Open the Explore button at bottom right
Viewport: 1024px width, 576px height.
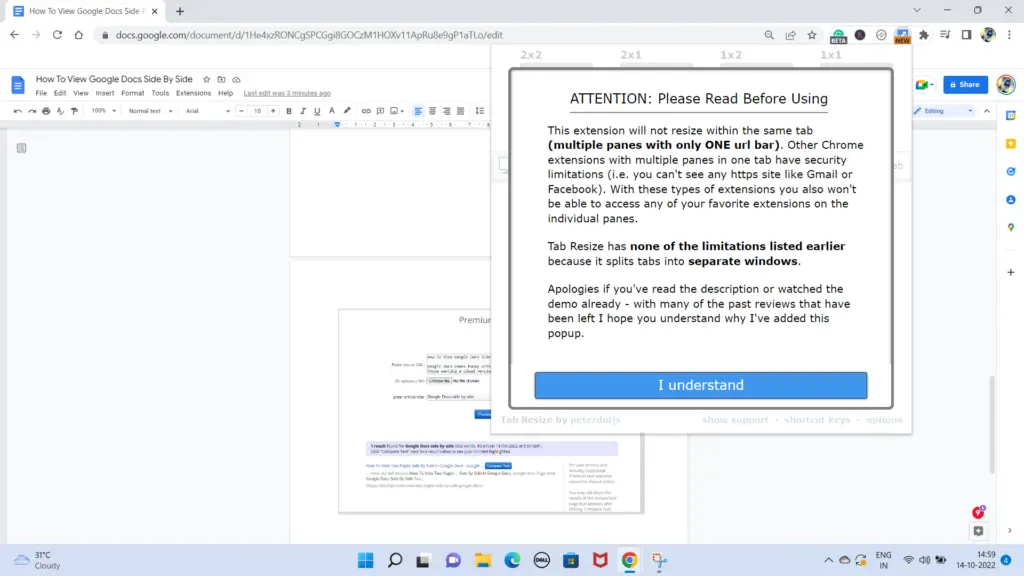coord(978,531)
